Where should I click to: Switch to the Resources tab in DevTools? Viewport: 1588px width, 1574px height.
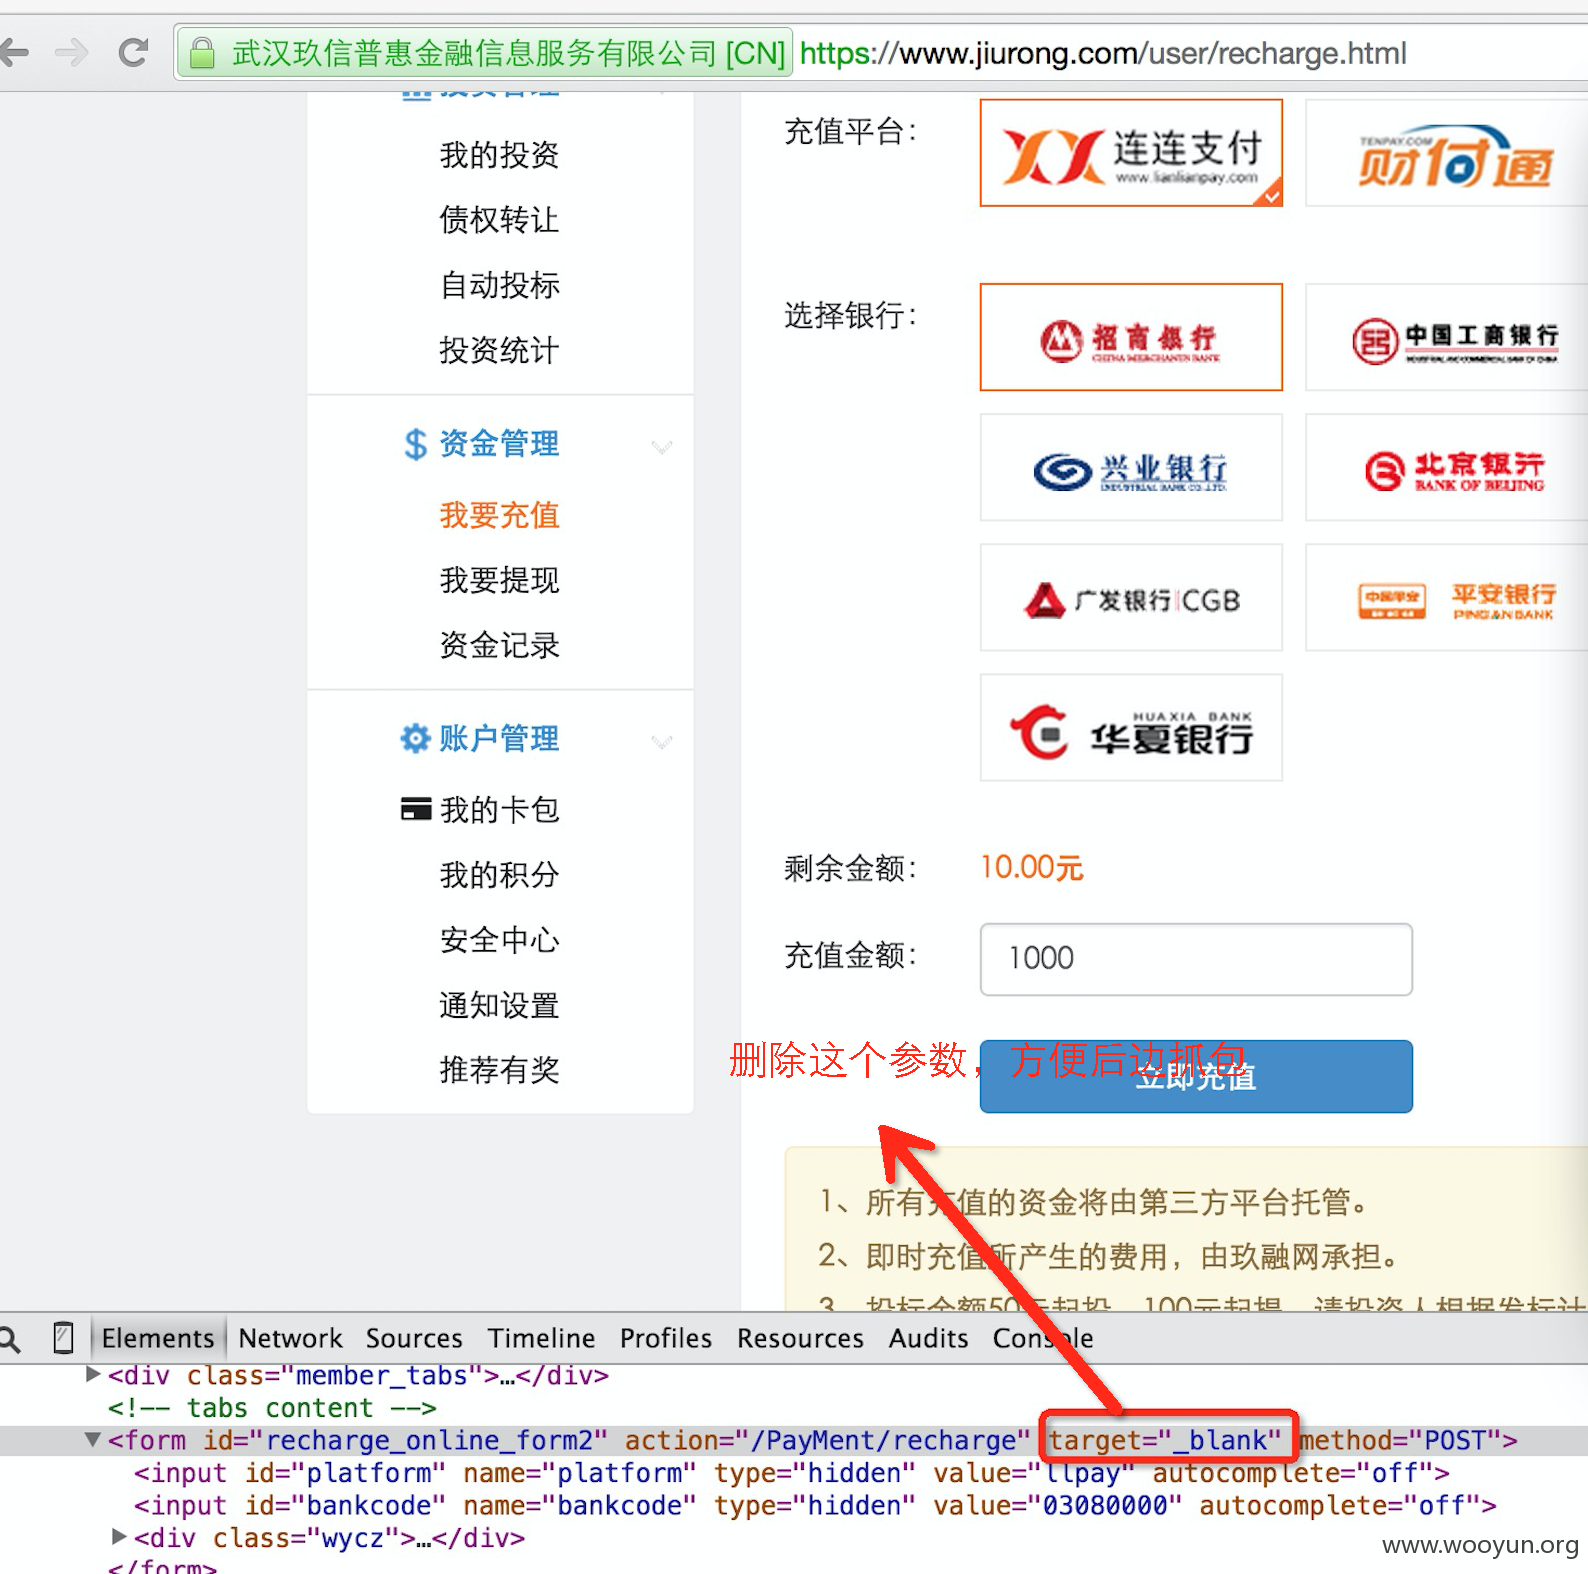[800, 1338]
